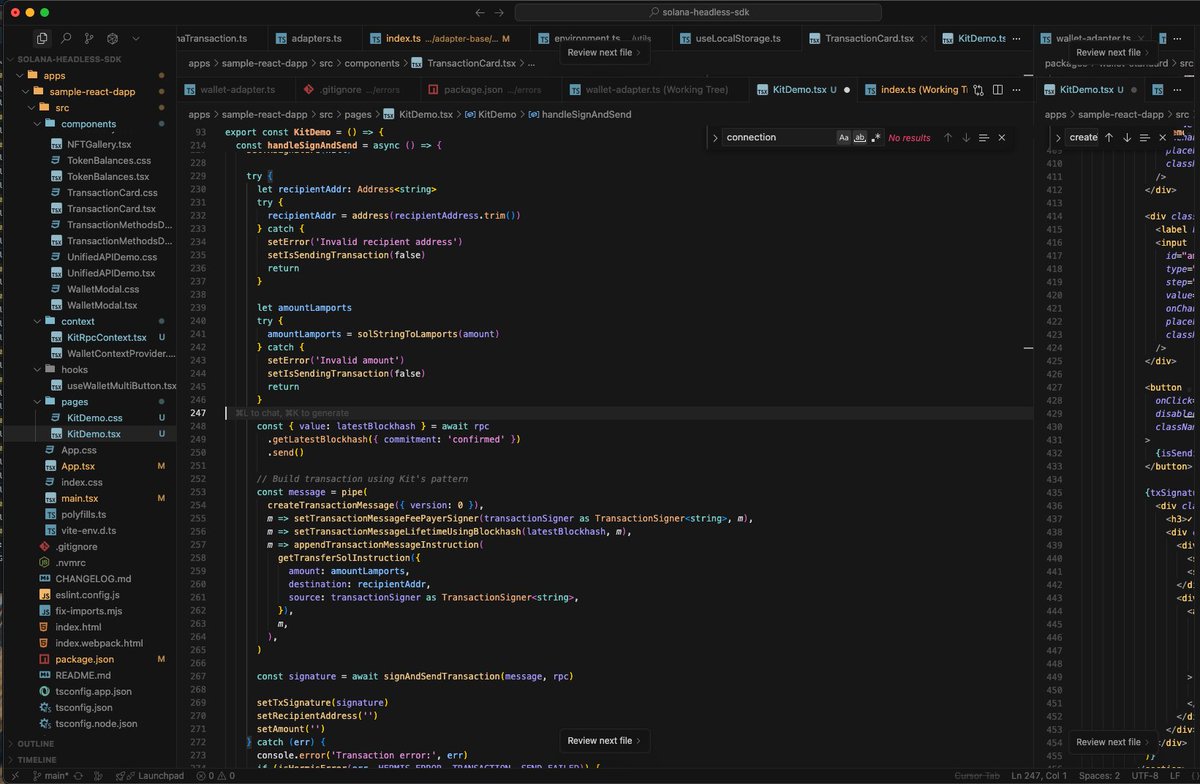Switch to the TransactionCard.tsx tab
The image size is (1200, 784).
pos(870,38)
